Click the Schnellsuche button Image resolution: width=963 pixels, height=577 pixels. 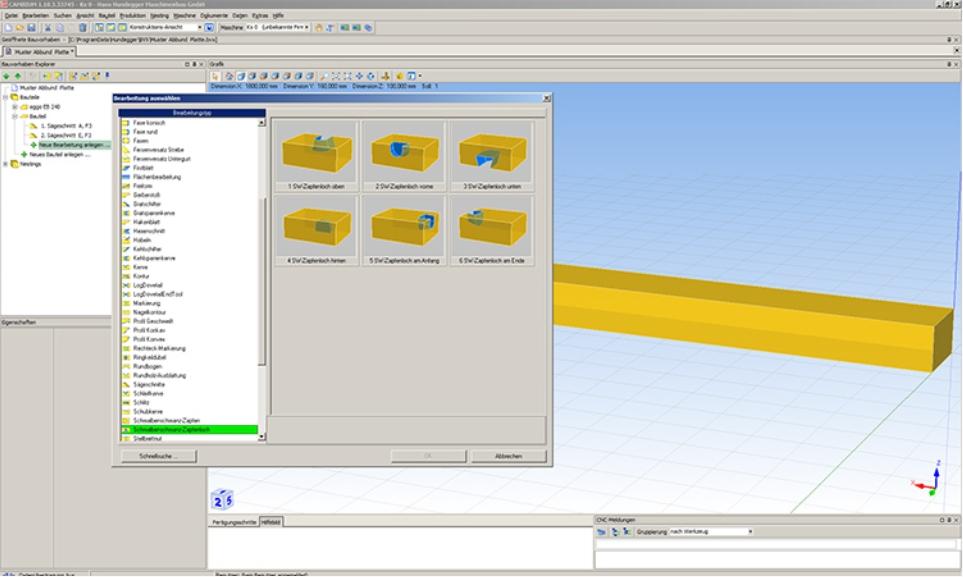[157, 456]
